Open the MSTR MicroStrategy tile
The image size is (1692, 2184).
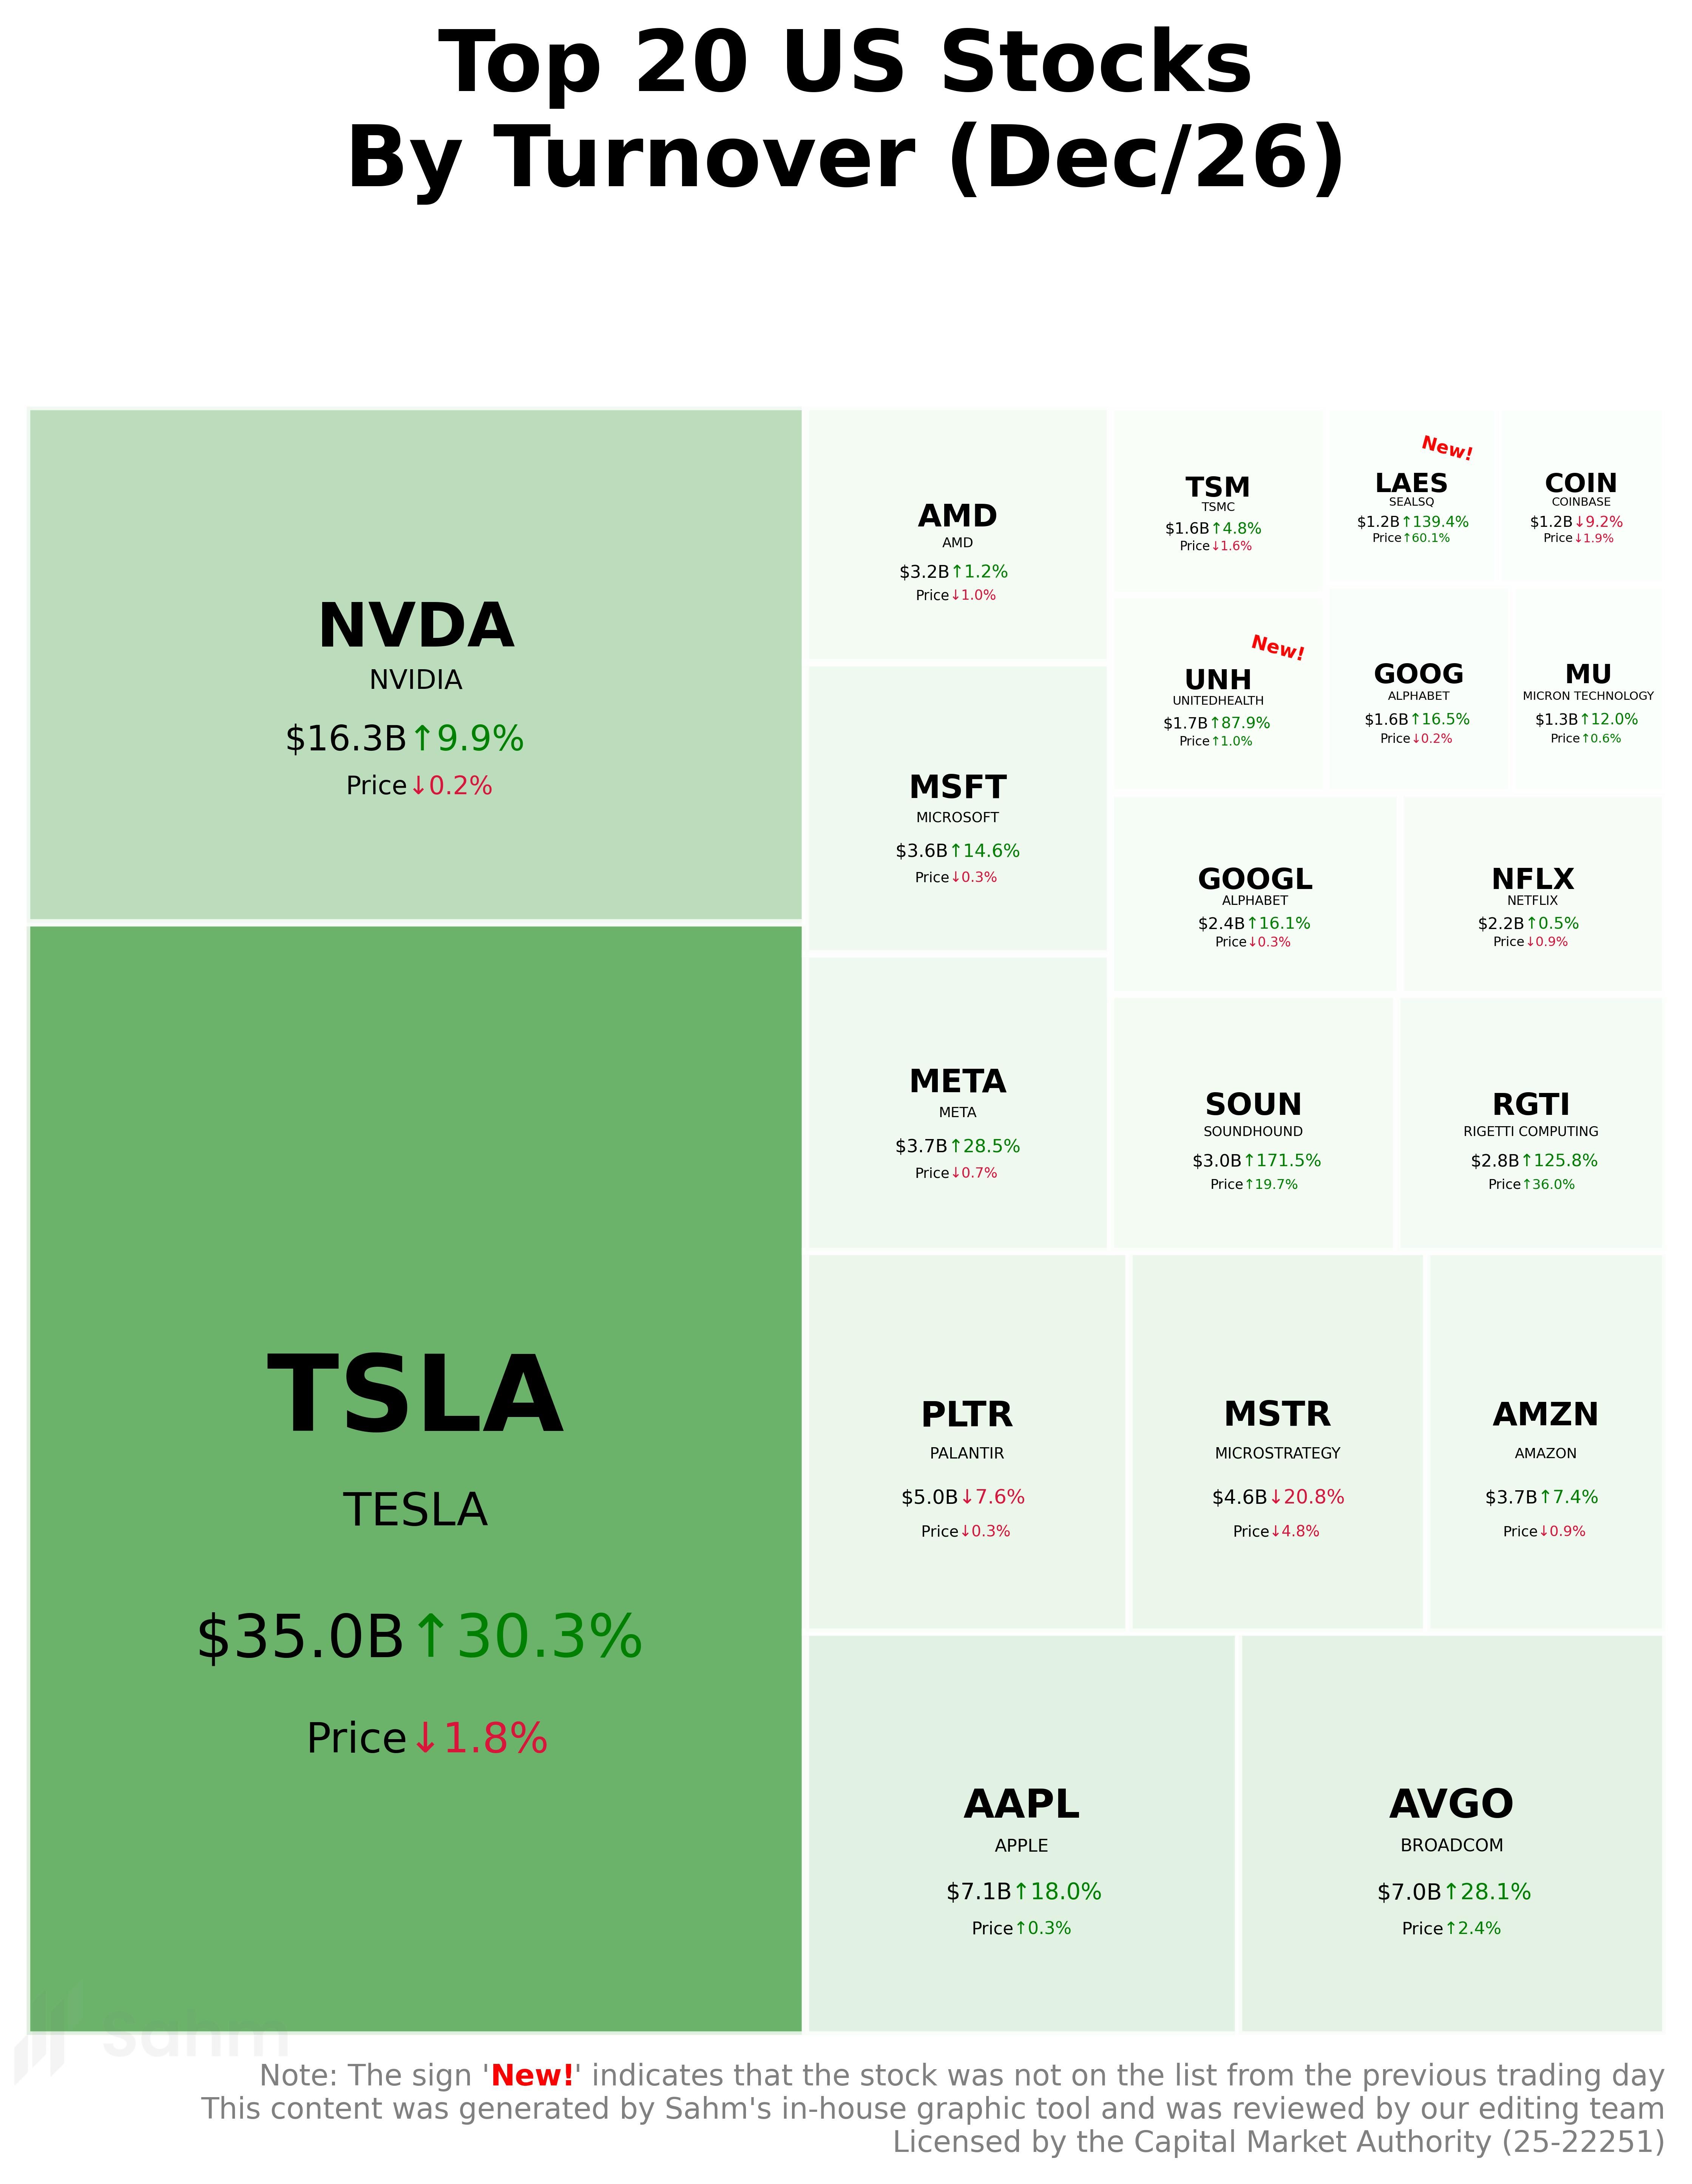click(x=1277, y=1442)
